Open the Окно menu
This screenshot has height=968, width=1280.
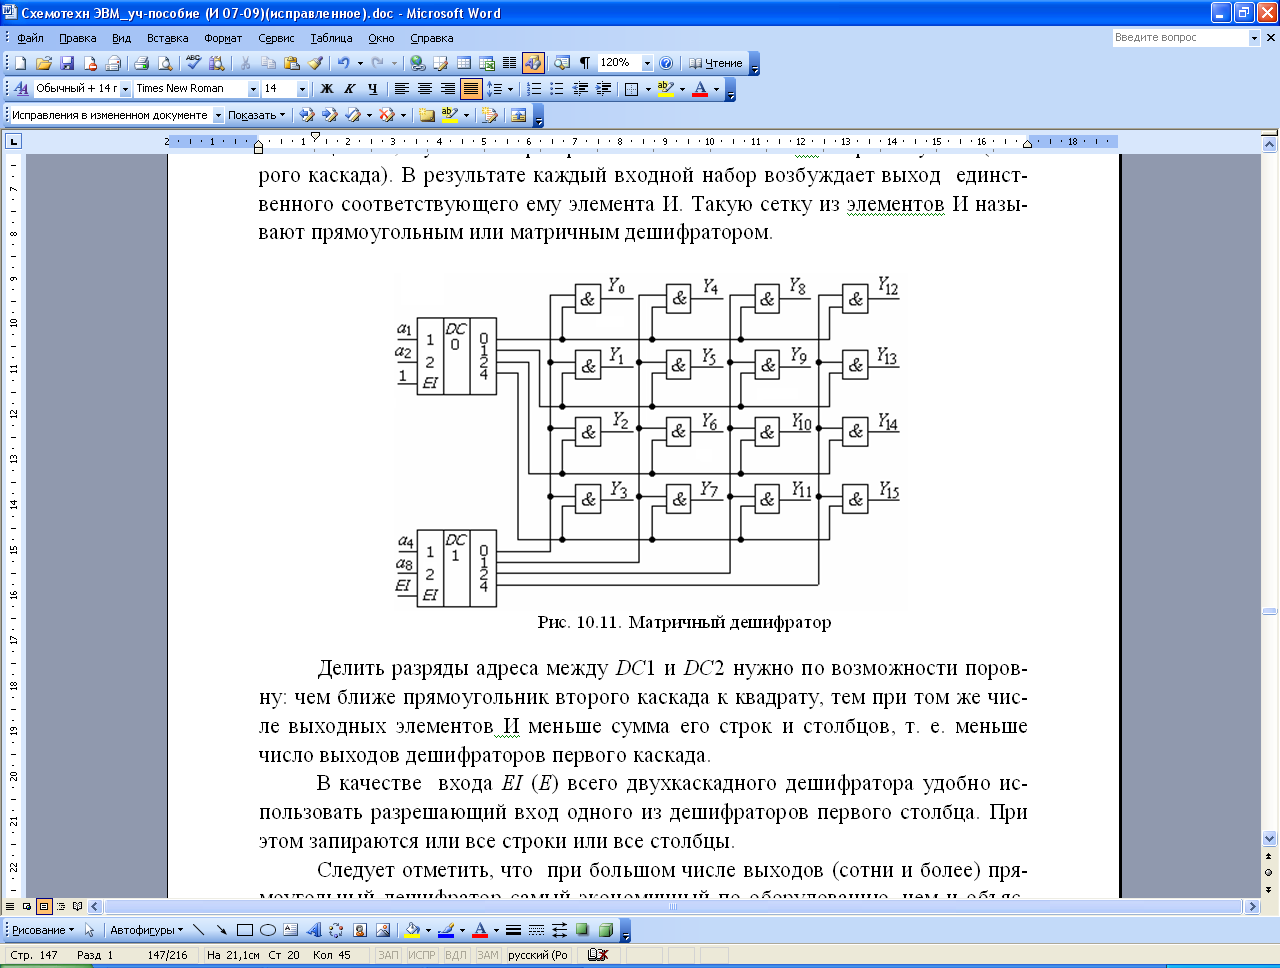pyautogui.click(x=381, y=38)
